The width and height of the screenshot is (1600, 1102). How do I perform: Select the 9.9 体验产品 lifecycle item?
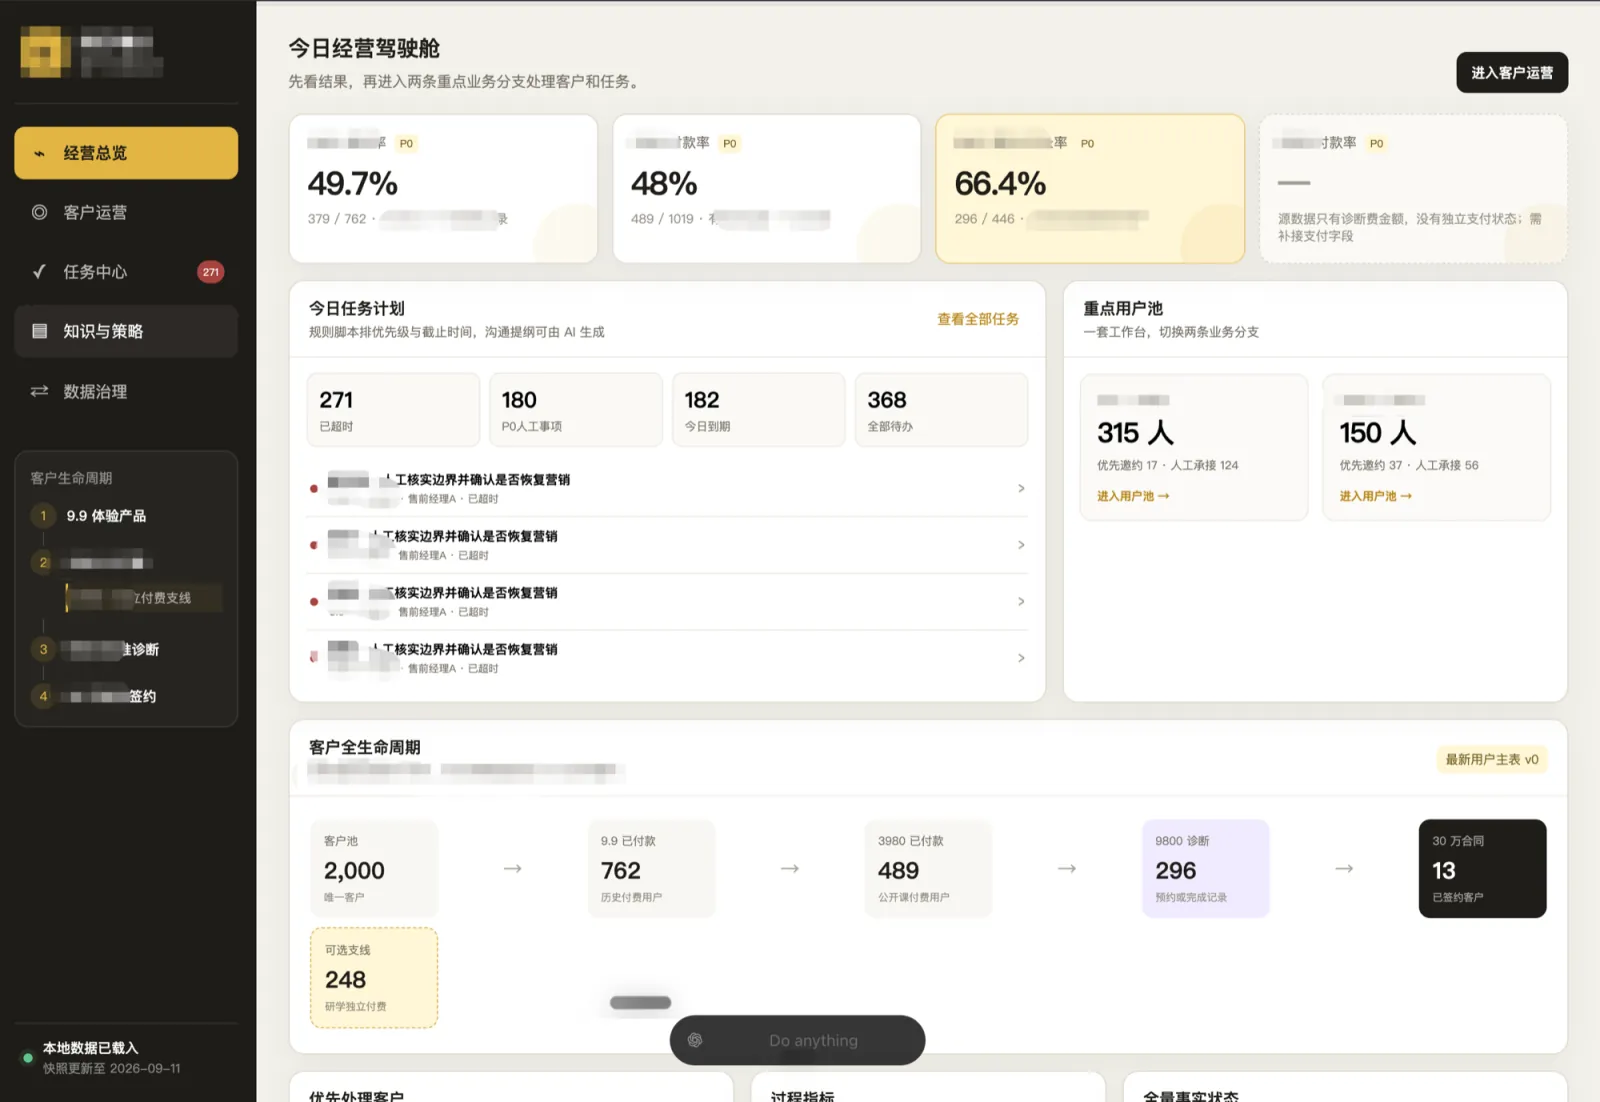pyautogui.click(x=106, y=516)
